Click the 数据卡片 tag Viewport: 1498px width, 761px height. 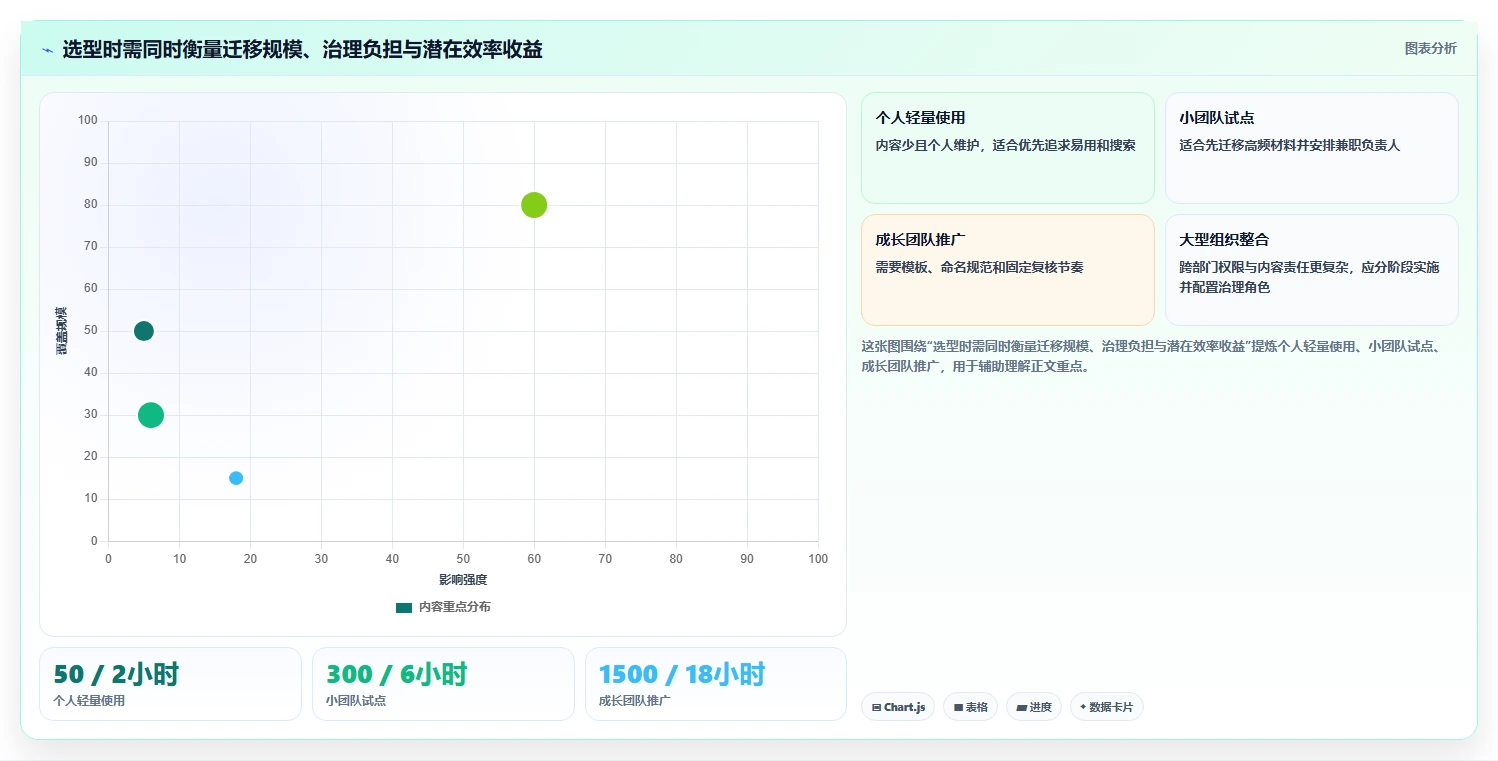[1106, 707]
